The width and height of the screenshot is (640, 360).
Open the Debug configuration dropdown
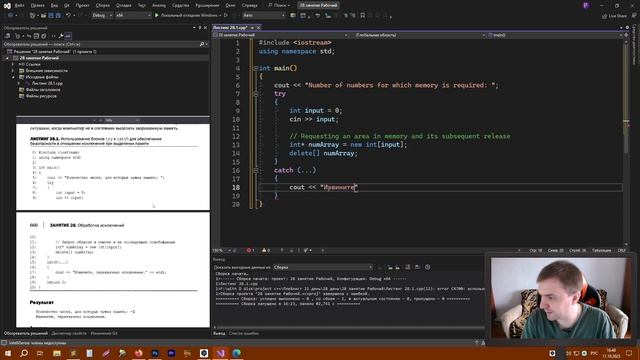tap(102, 16)
